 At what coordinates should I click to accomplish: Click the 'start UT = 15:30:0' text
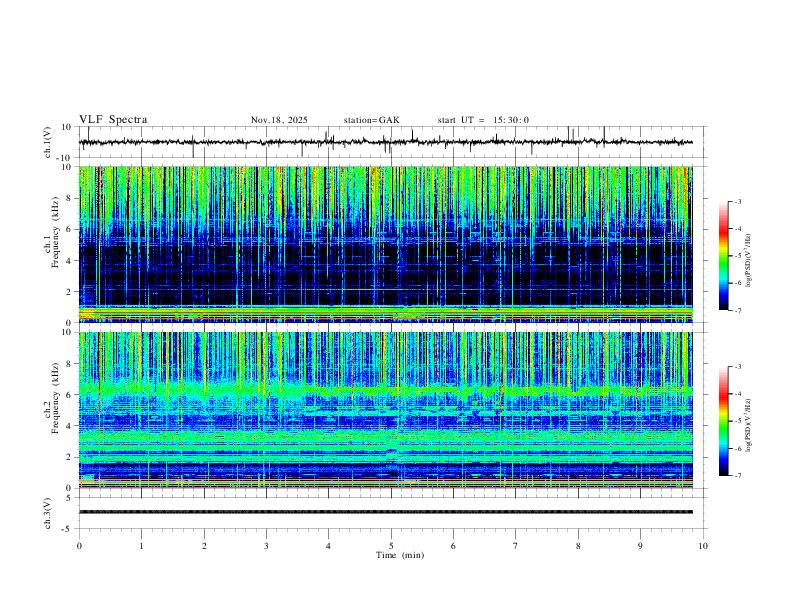click(483, 120)
